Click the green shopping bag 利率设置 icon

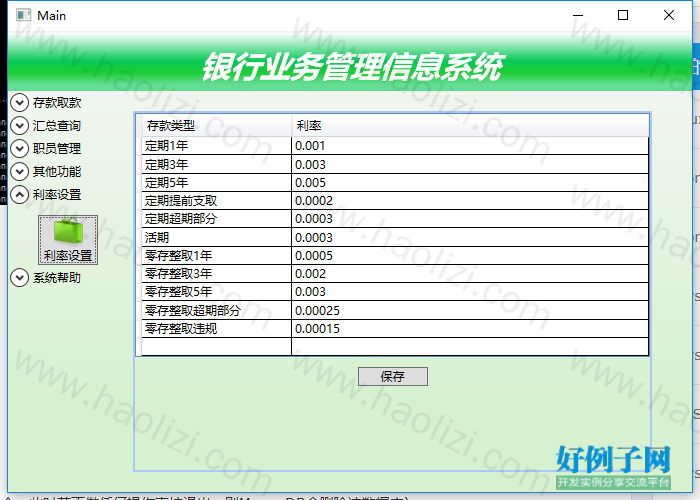click(68, 240)
